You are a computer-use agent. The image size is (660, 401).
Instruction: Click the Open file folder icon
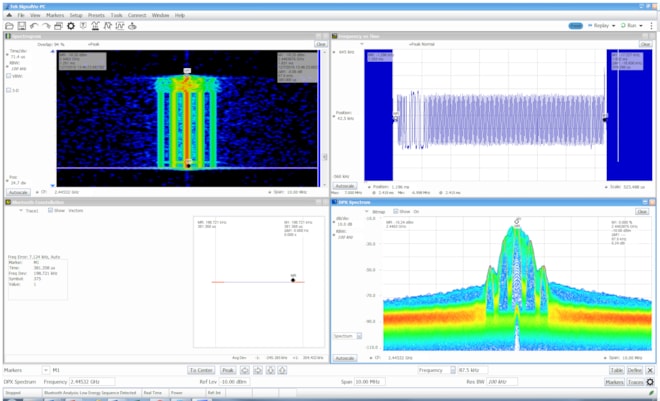tap(10, 25)
